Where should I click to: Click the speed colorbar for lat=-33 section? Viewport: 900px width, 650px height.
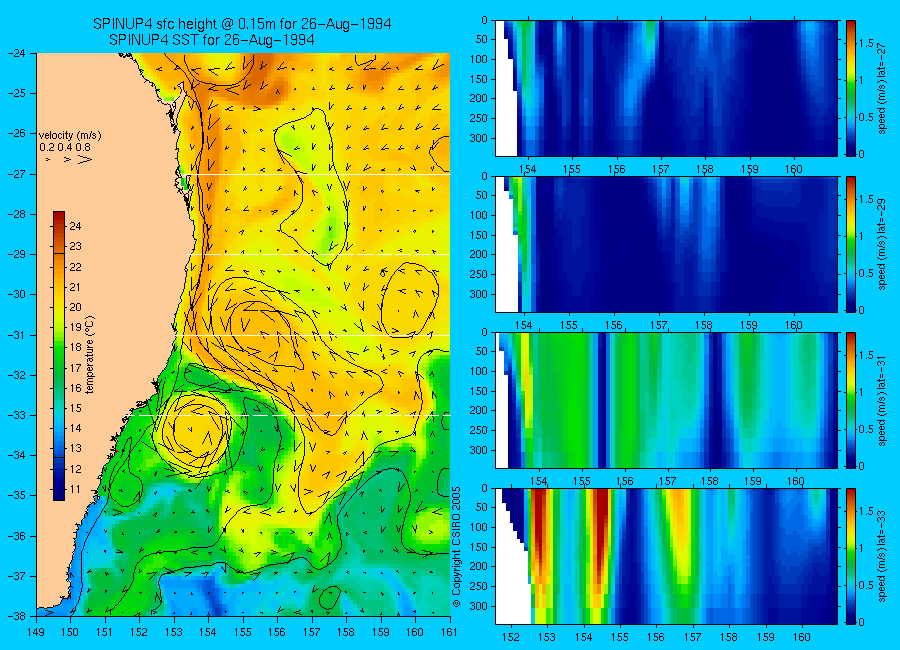(850, 556)
